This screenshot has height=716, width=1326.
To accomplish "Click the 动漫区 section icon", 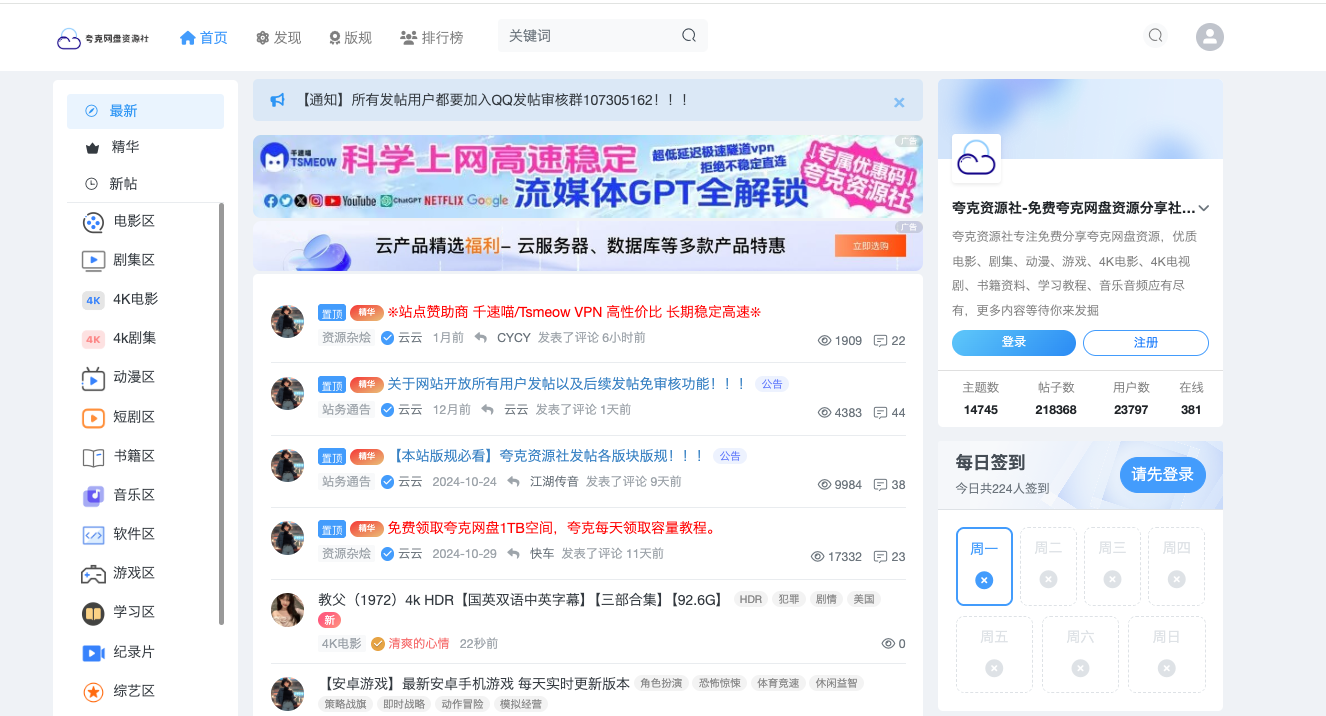I will pyautogui.click(x=92, y=378).
